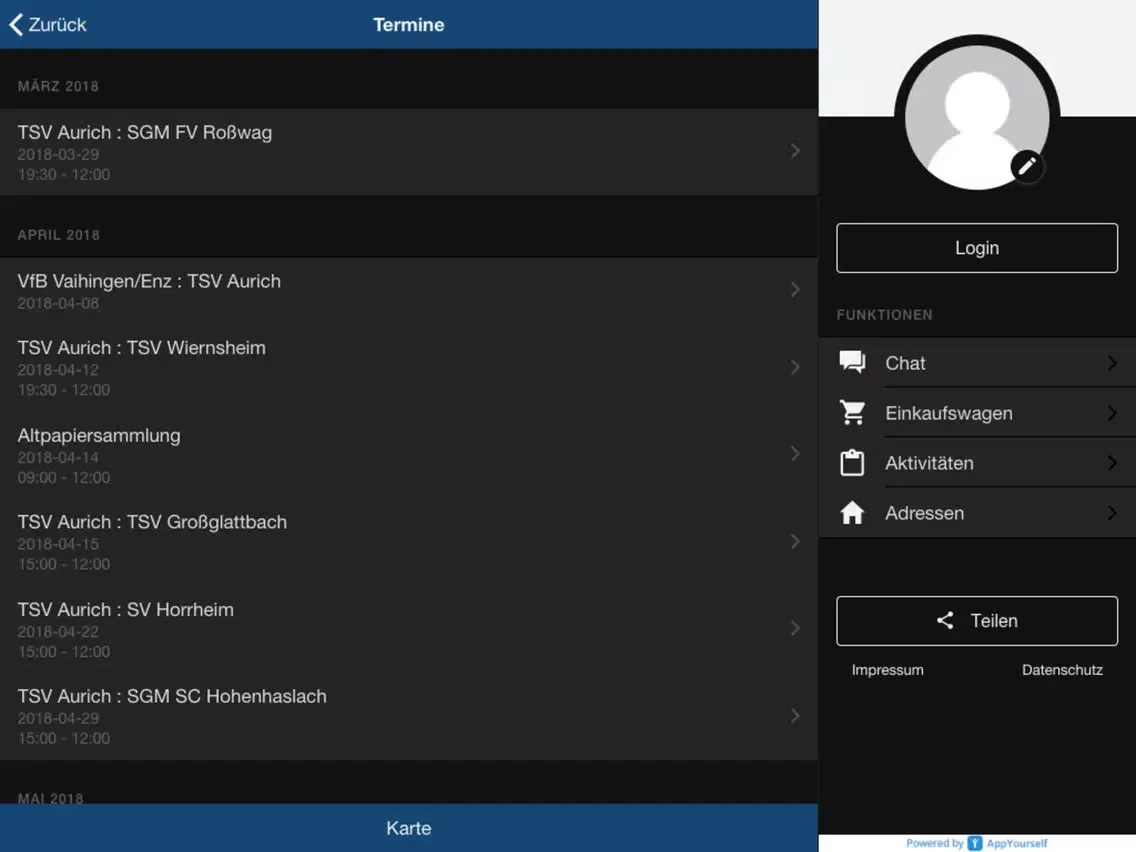Open the Datenschutz link
This screenshot has height=852, width=1136.
pos(1062,670)
